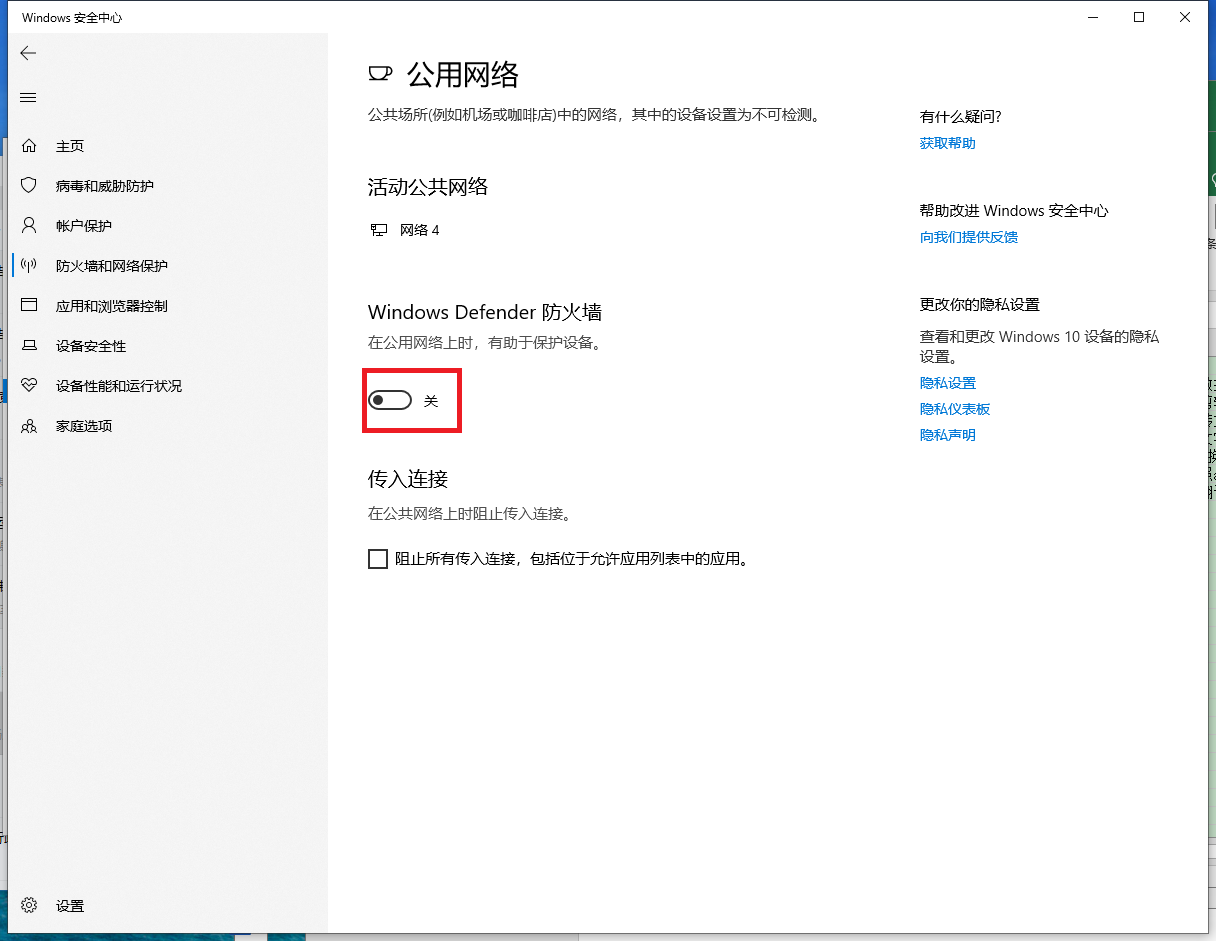Click the 获取帮助 link

[x=948, y=143]
